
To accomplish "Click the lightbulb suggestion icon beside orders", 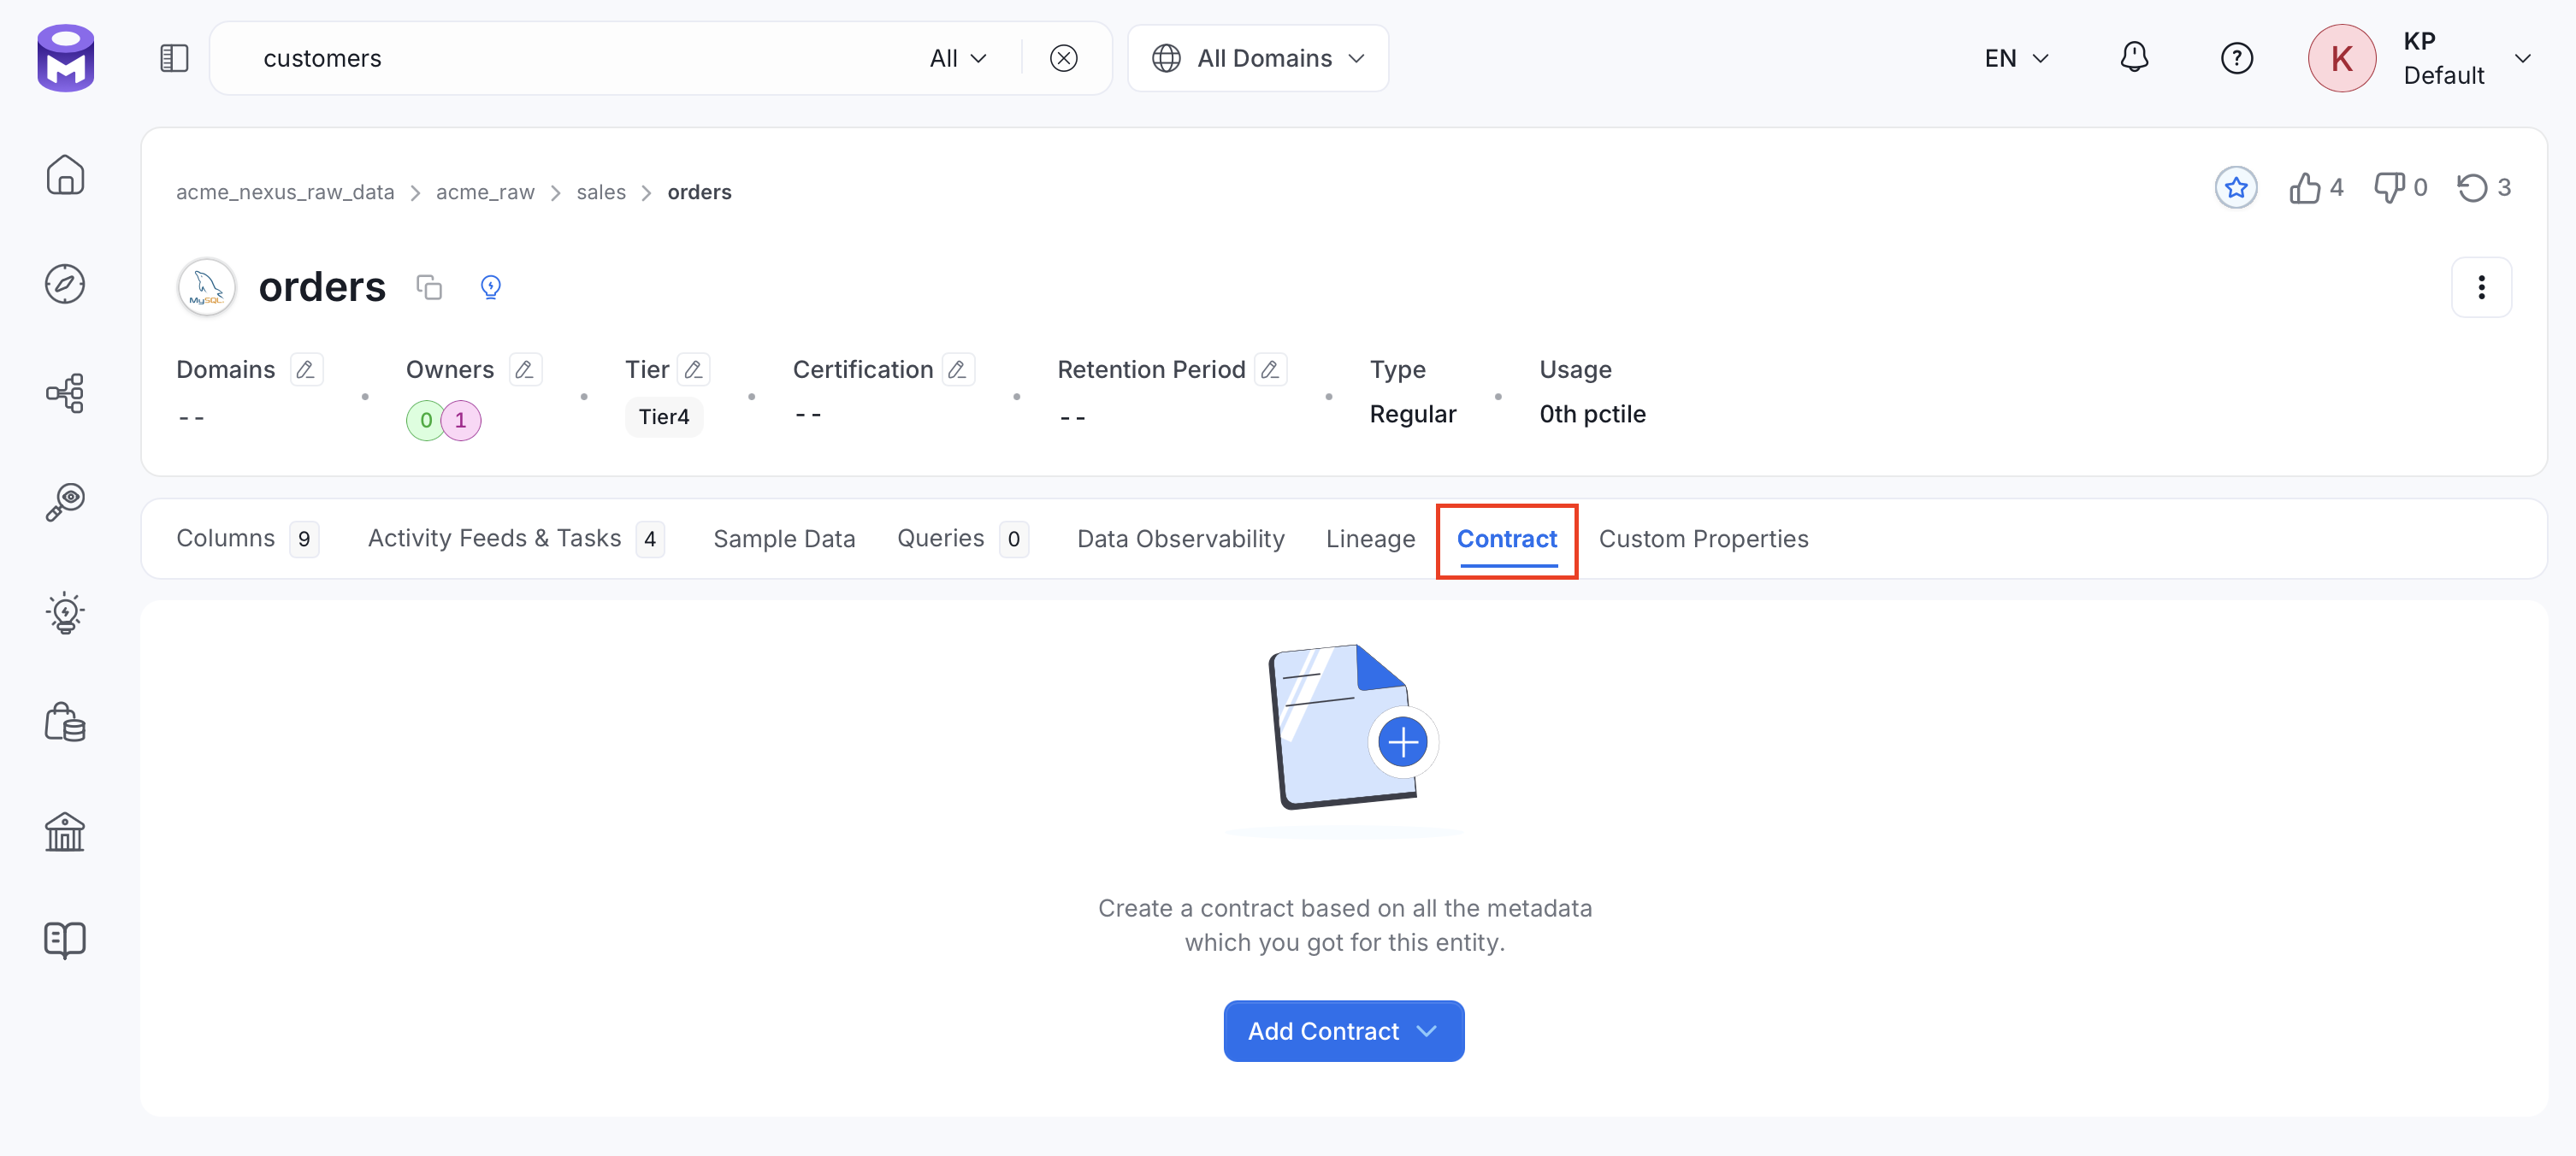I will pyautogui.click(x=491, y=288).
